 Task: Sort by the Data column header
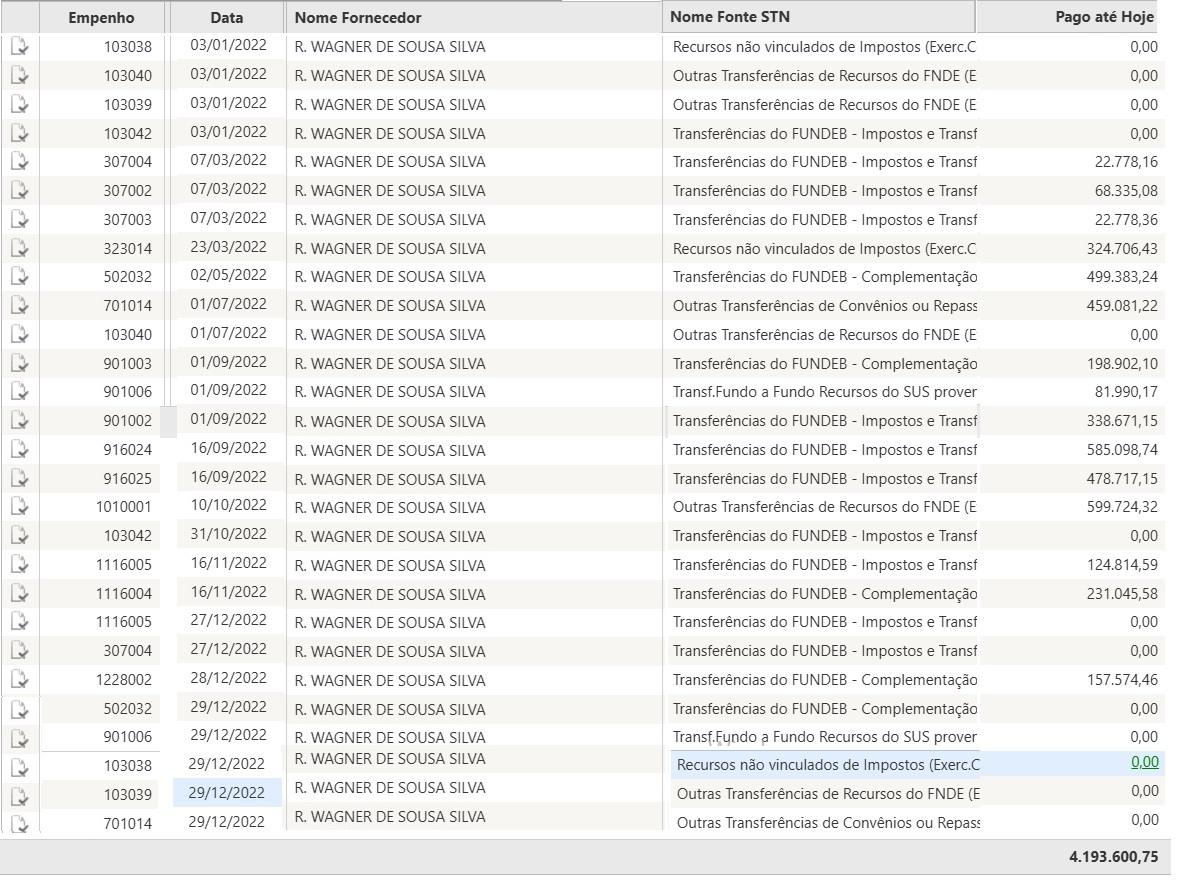(227, 18)
